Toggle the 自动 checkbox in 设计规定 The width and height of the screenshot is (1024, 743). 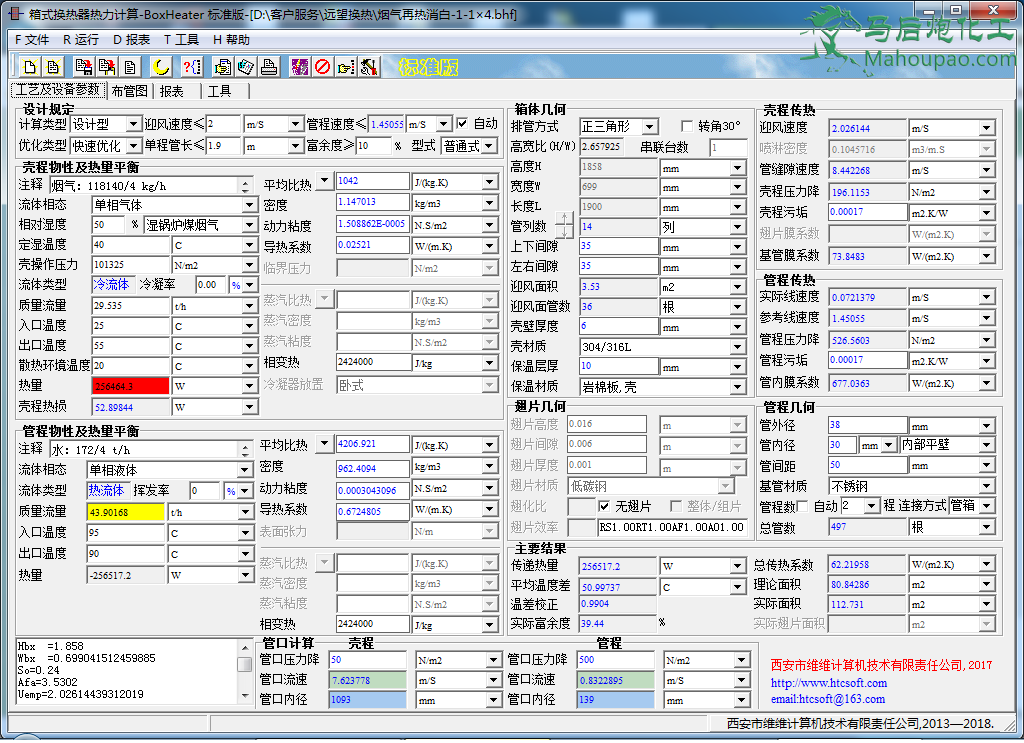462,124
